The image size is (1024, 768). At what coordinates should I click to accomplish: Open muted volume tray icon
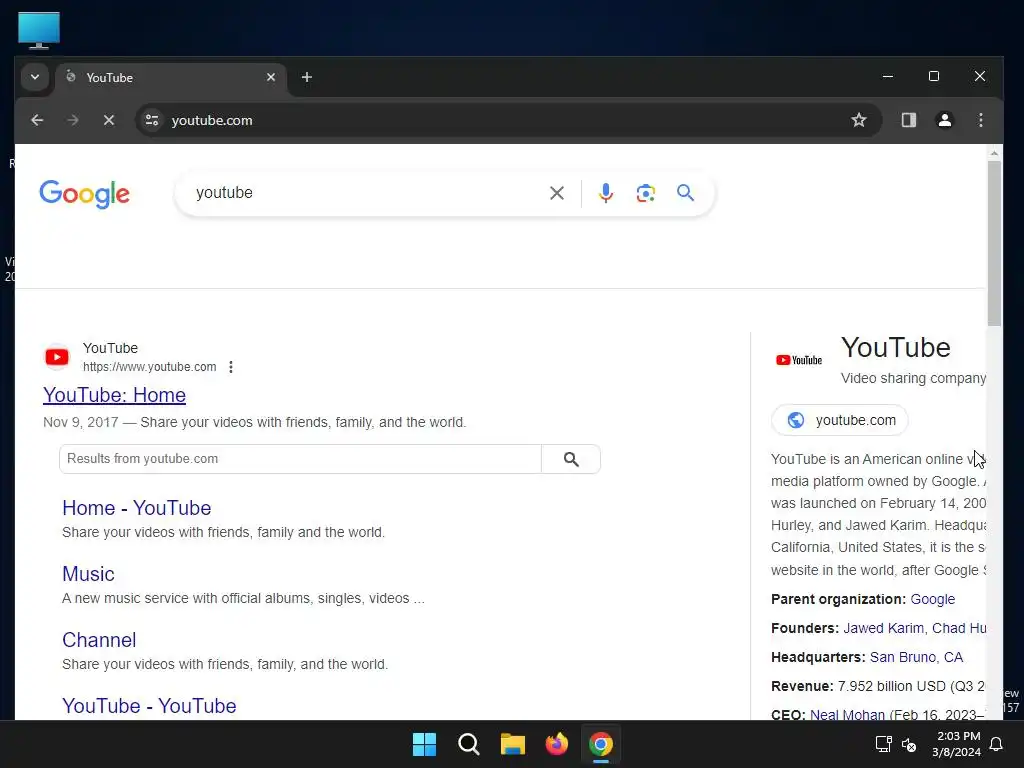908,744
